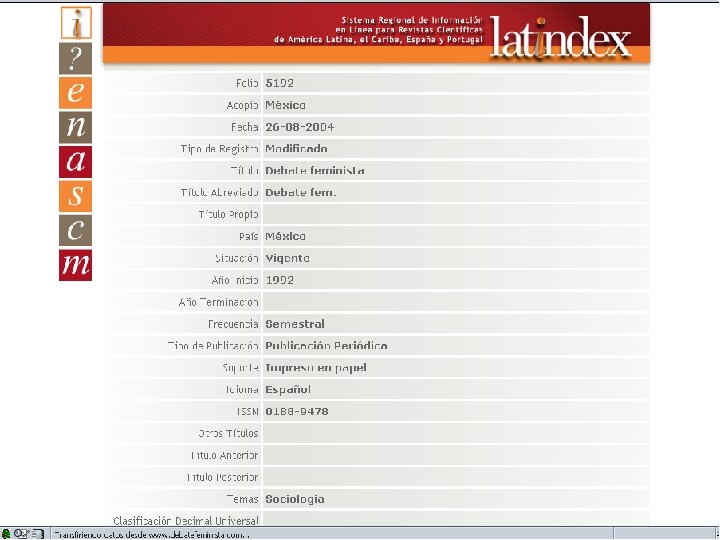720x540 pixels.
Task: Click the 'Título Abreviado' field label
Action: 219,193
